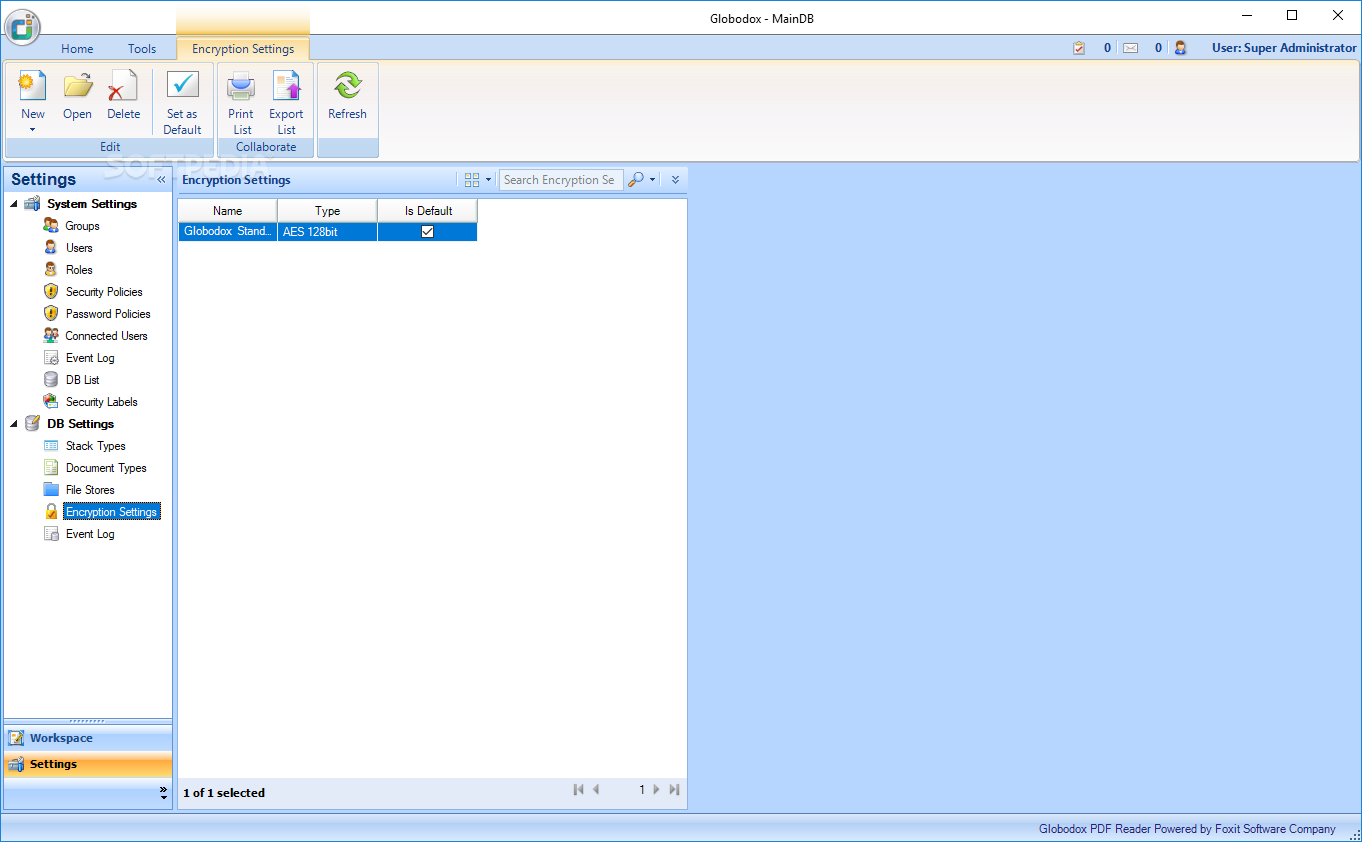Click the System Settings node label
The width and height of the screenshot is (1362, 842).
click(92, 204)
